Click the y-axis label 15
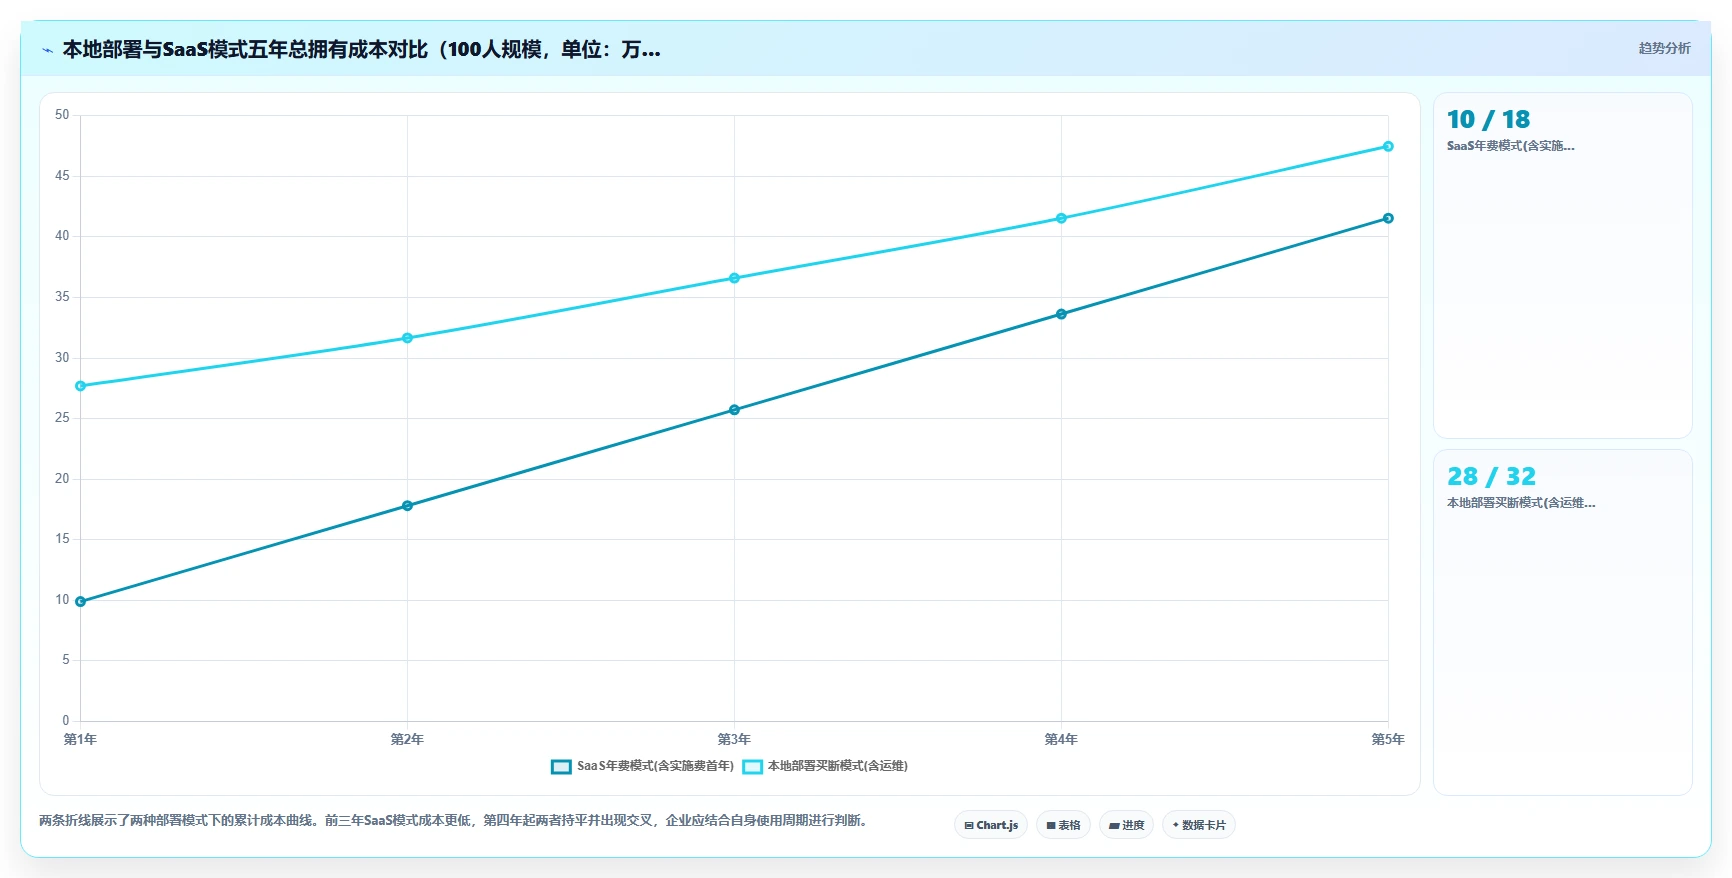The width and height of the screenshot is (1732, 878). point(62,539)
